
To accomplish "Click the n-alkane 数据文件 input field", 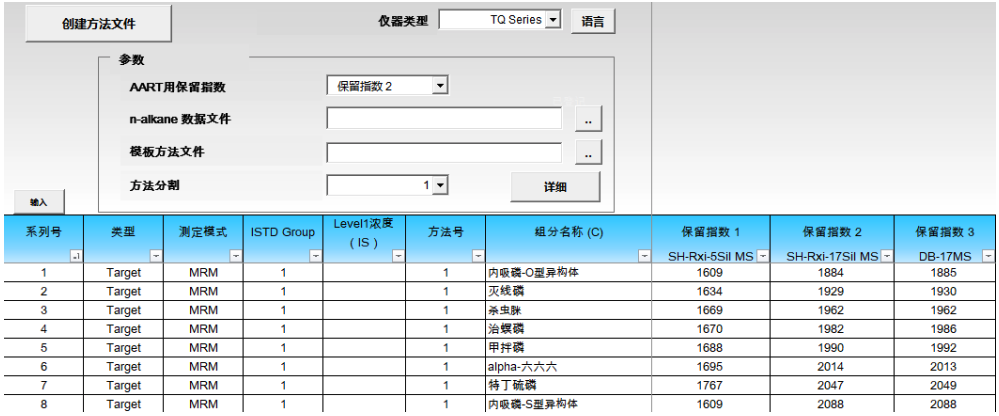I will click(x=444, y=119).
